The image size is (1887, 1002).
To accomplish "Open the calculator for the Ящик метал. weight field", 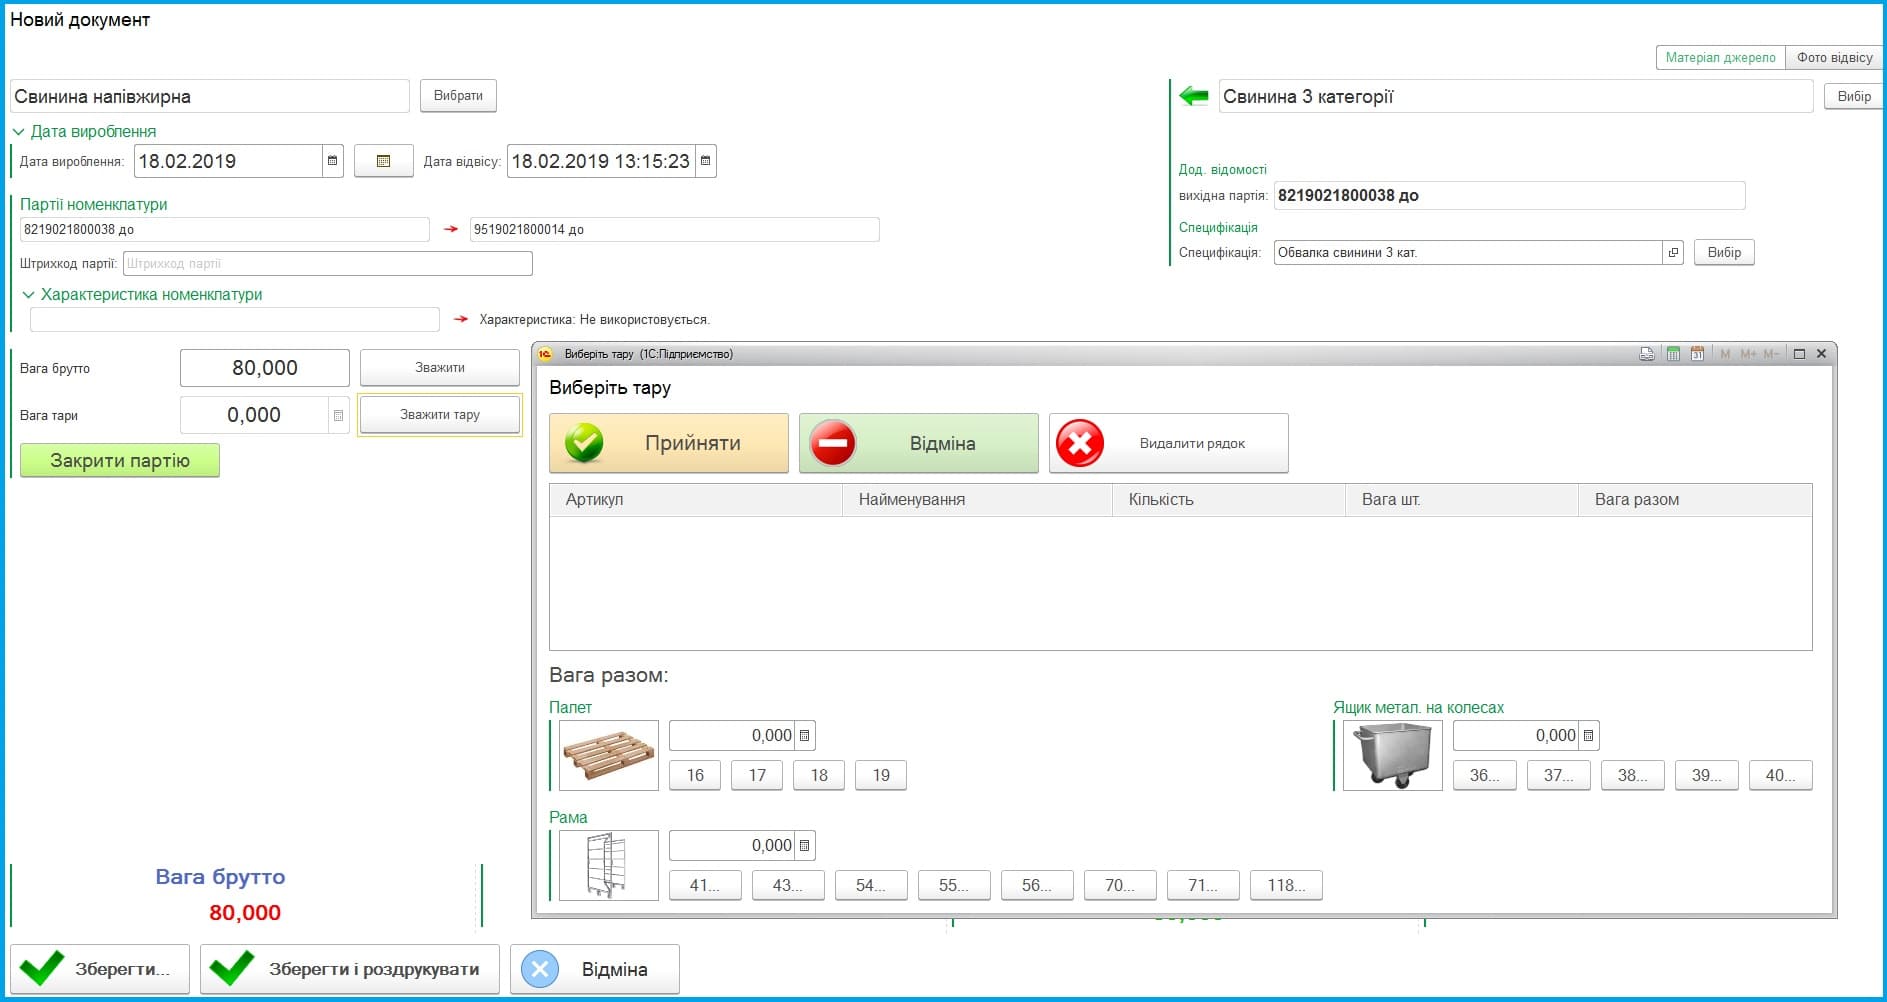I will (1588, 735).
